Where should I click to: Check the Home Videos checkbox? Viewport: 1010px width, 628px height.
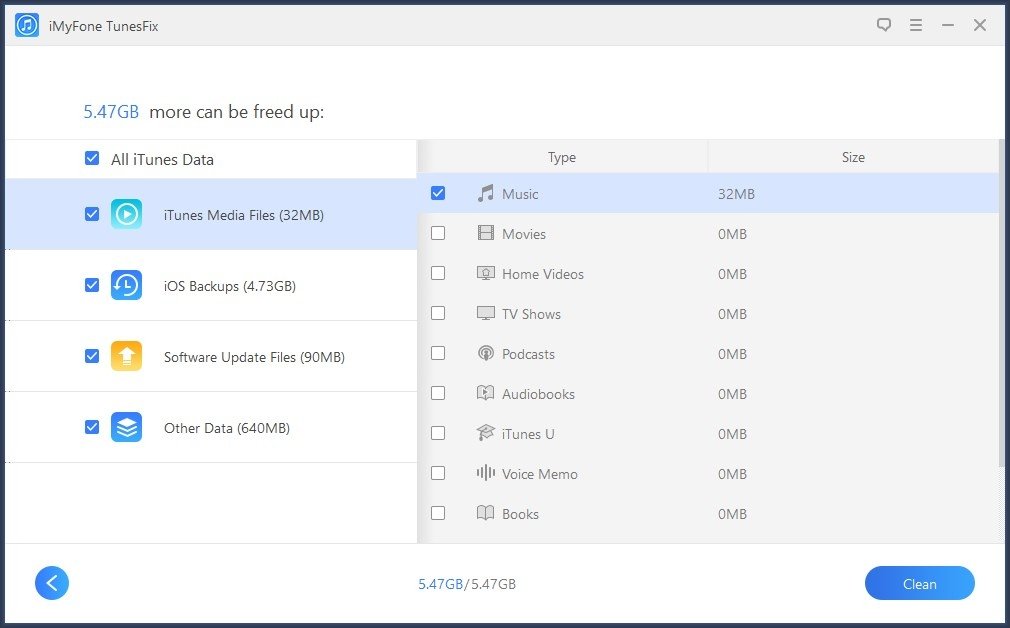[438, 273]
